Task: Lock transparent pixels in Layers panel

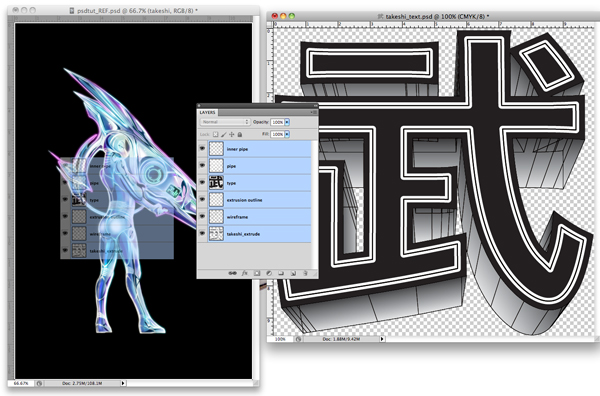Action: click(215, 134)
